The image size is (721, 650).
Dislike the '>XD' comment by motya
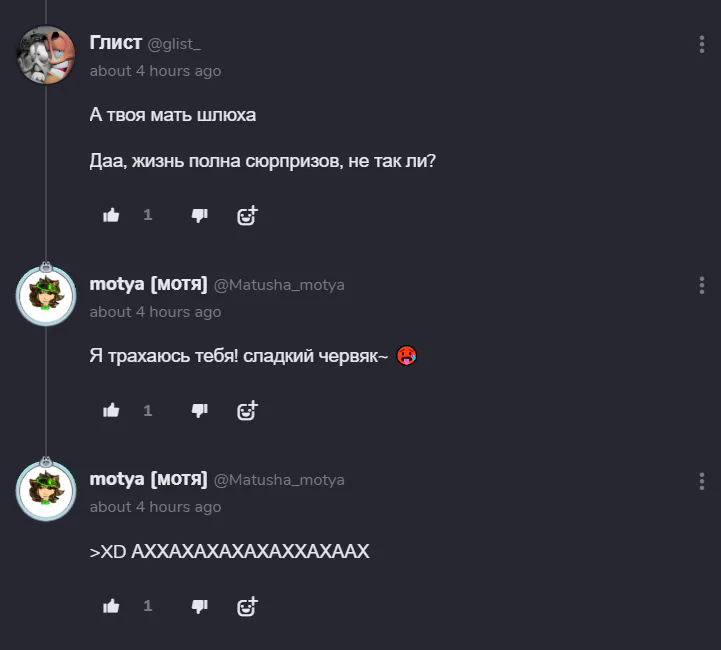(x=199, y=605)
